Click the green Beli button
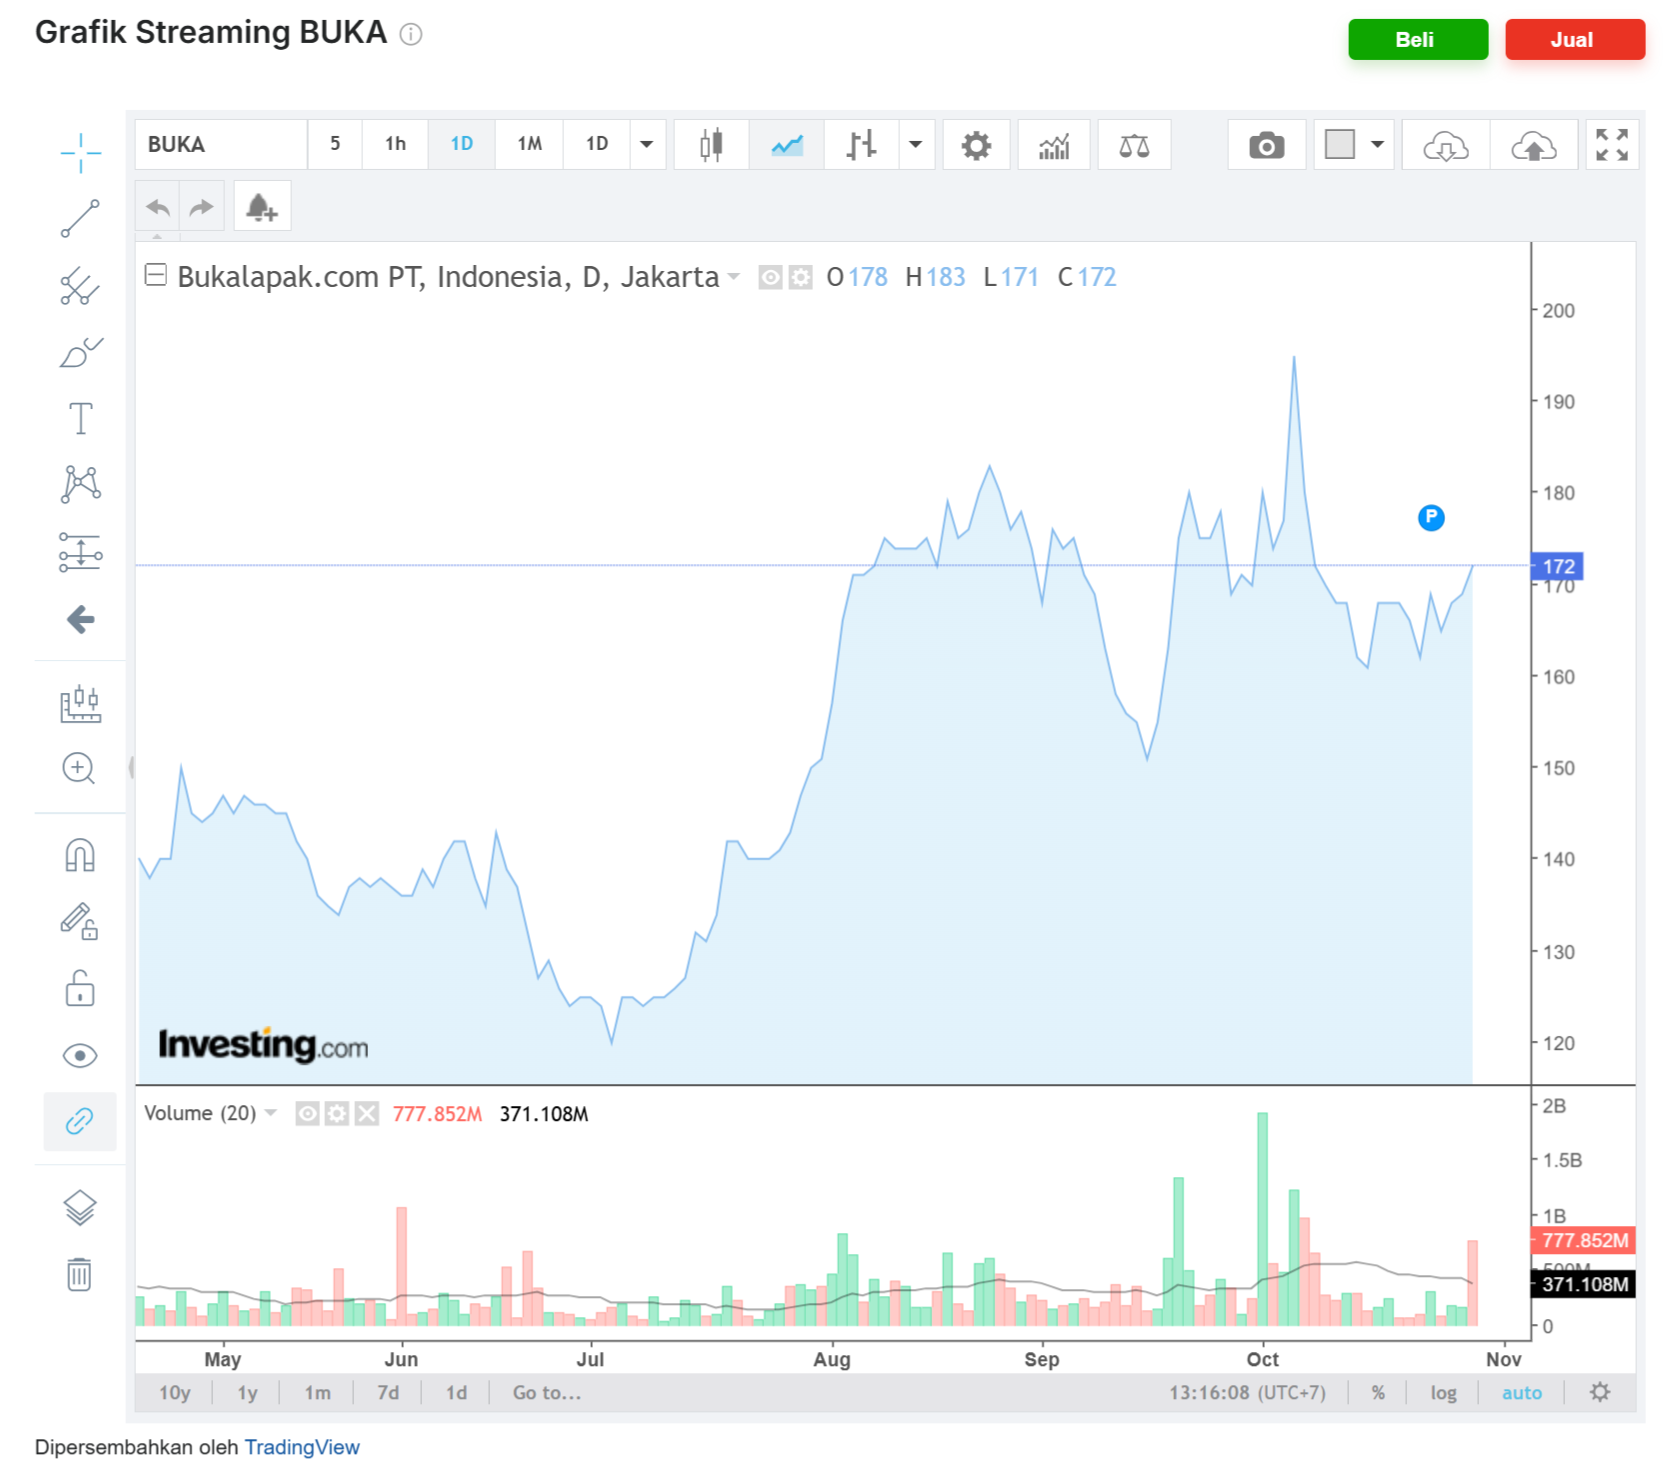 tap(1416, 40)
